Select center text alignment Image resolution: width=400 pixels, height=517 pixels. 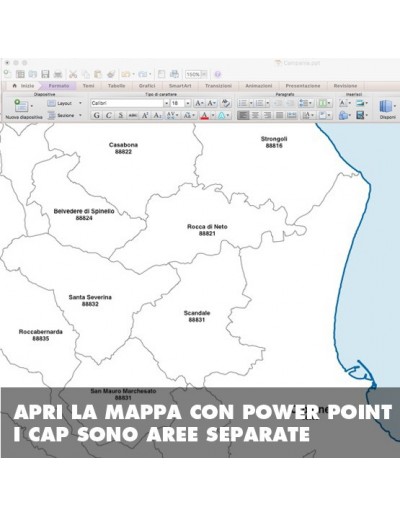pos(255,115)
